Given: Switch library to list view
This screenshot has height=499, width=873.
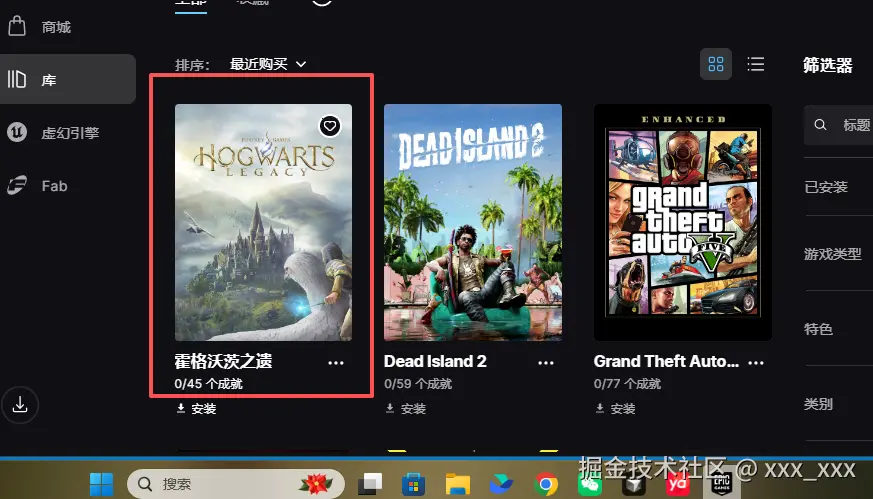Looking at the screenshot, I should (x=756, y=64).
